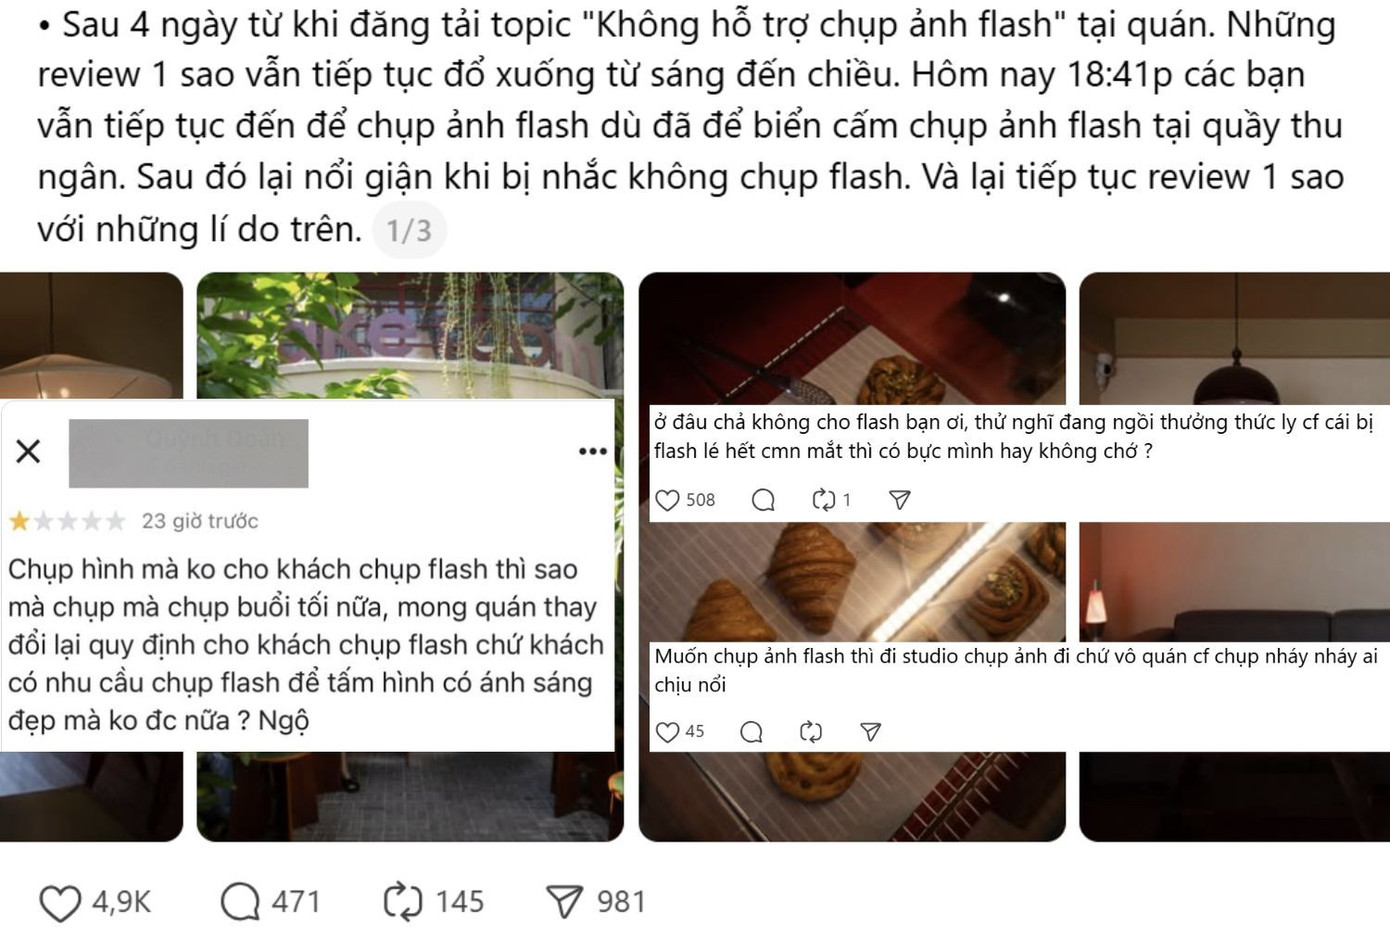Click the blurred reviewer name
The height and width of the screenshot is (927, 1390).
[188, 454]
